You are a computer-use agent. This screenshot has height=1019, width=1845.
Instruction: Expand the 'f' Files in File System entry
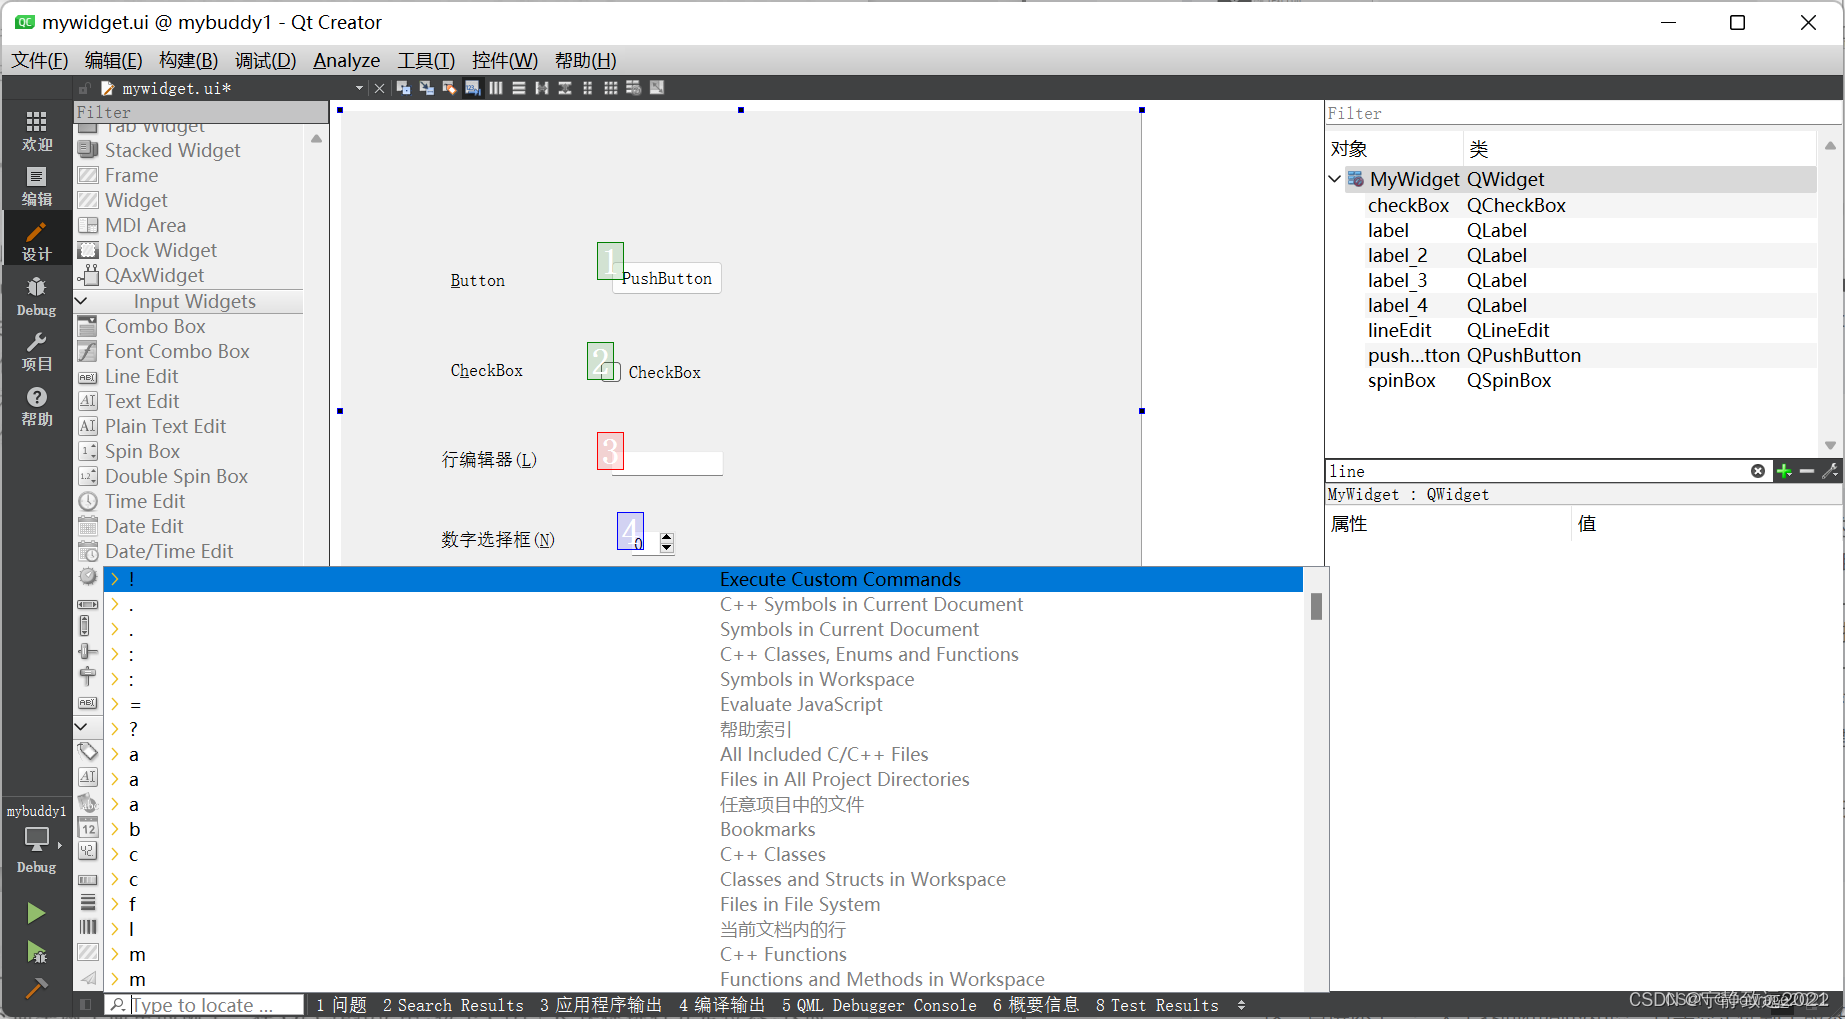[115, 904]
